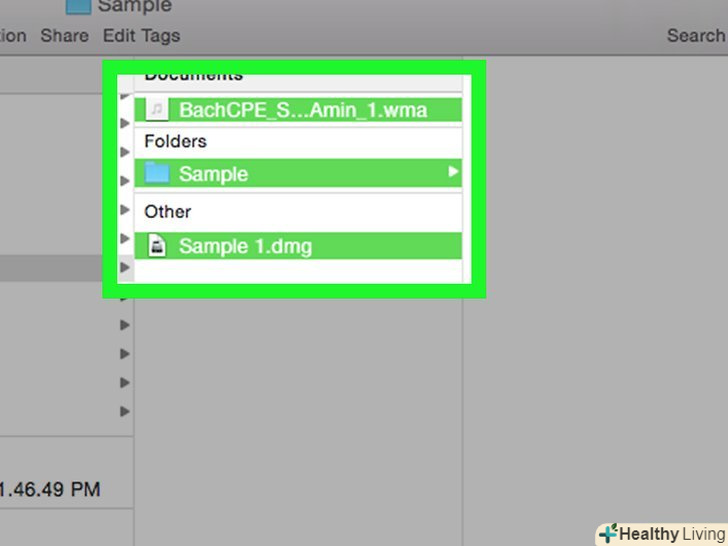Click the Healthy Living plus logo
The image size is (728, 546).
point(607,534)
